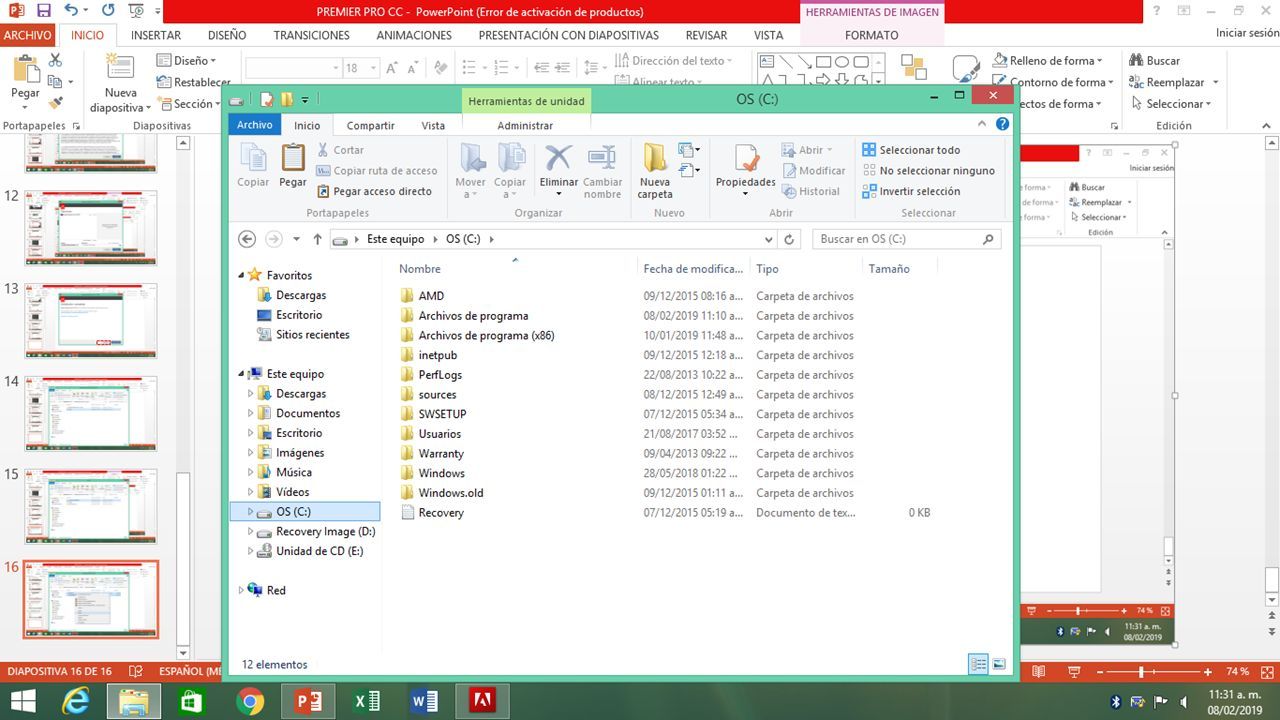Switch to Compartir tab in Explorer
This screenshot has width=1280, height=720.
[370, 125]
